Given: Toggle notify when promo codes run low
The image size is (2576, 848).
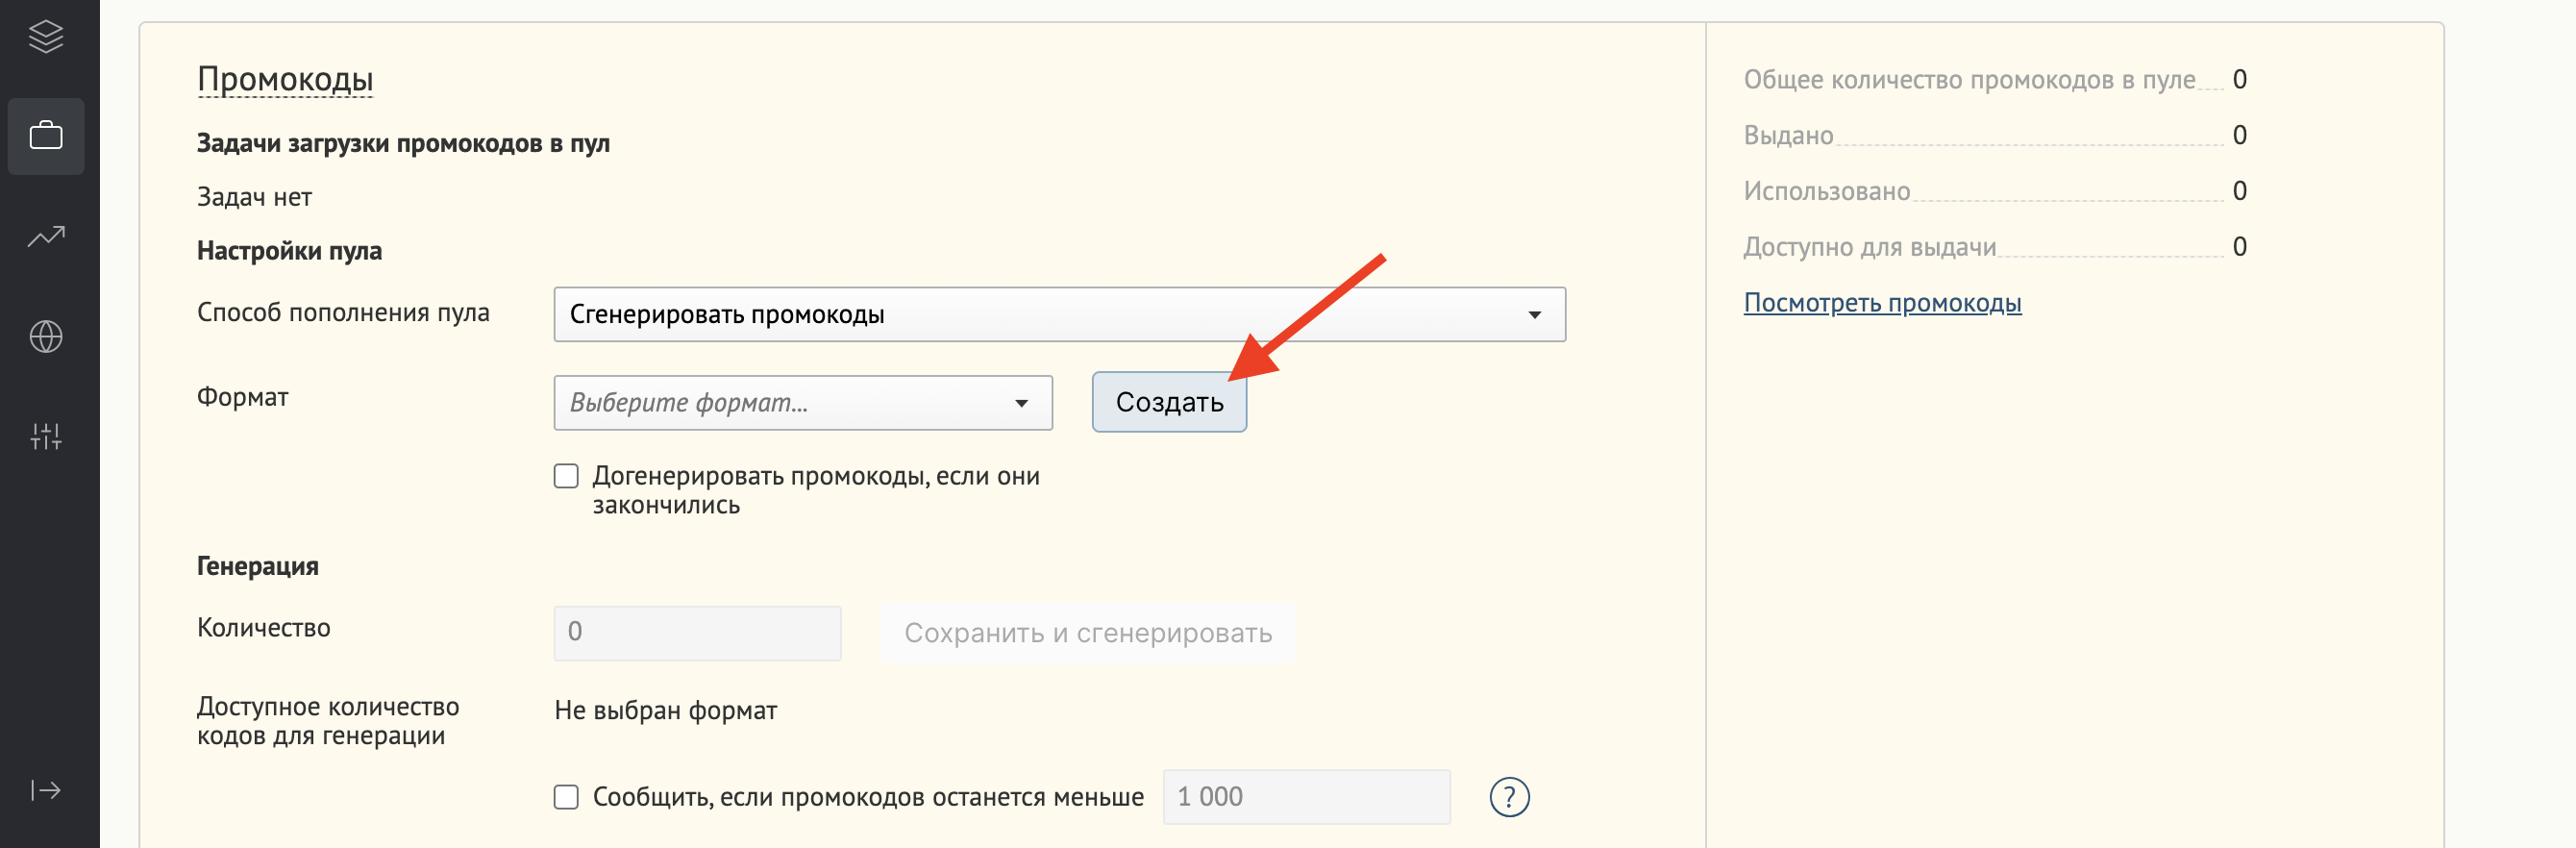Looking at the screenshot, I should (x=566, y=797).
